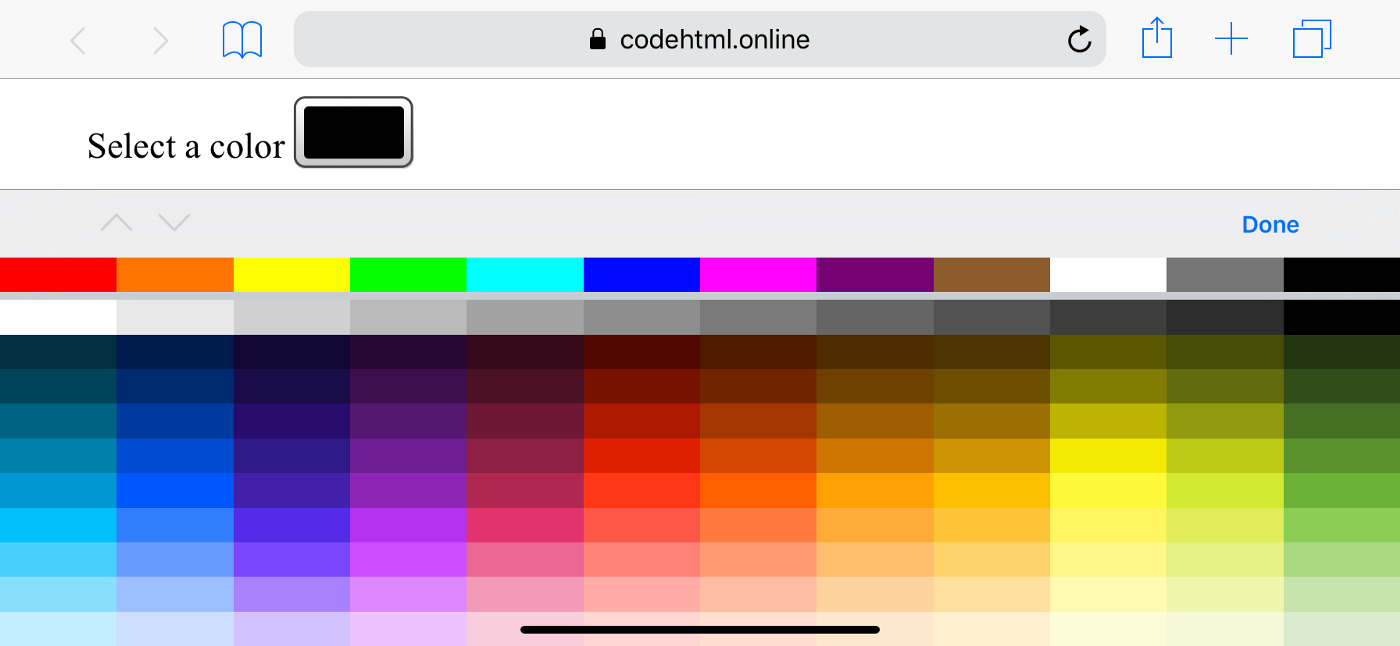
Task: Pick the orange swatch in top row
Action: point(175,275)
